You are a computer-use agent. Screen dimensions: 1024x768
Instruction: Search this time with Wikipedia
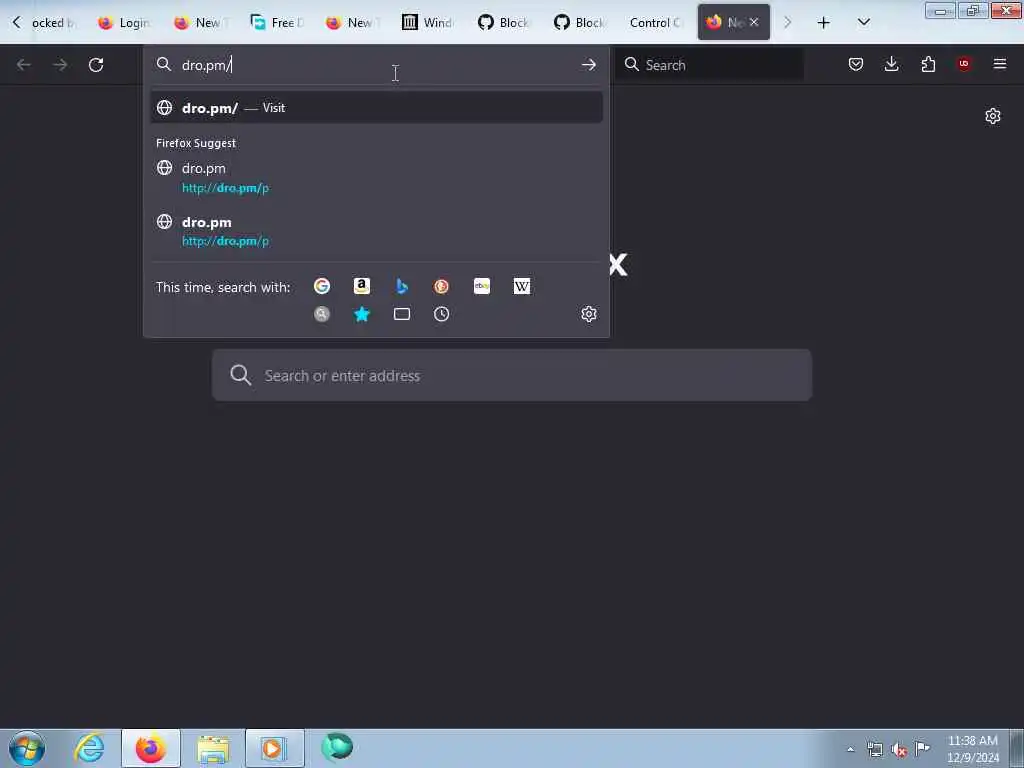[522, 286]
